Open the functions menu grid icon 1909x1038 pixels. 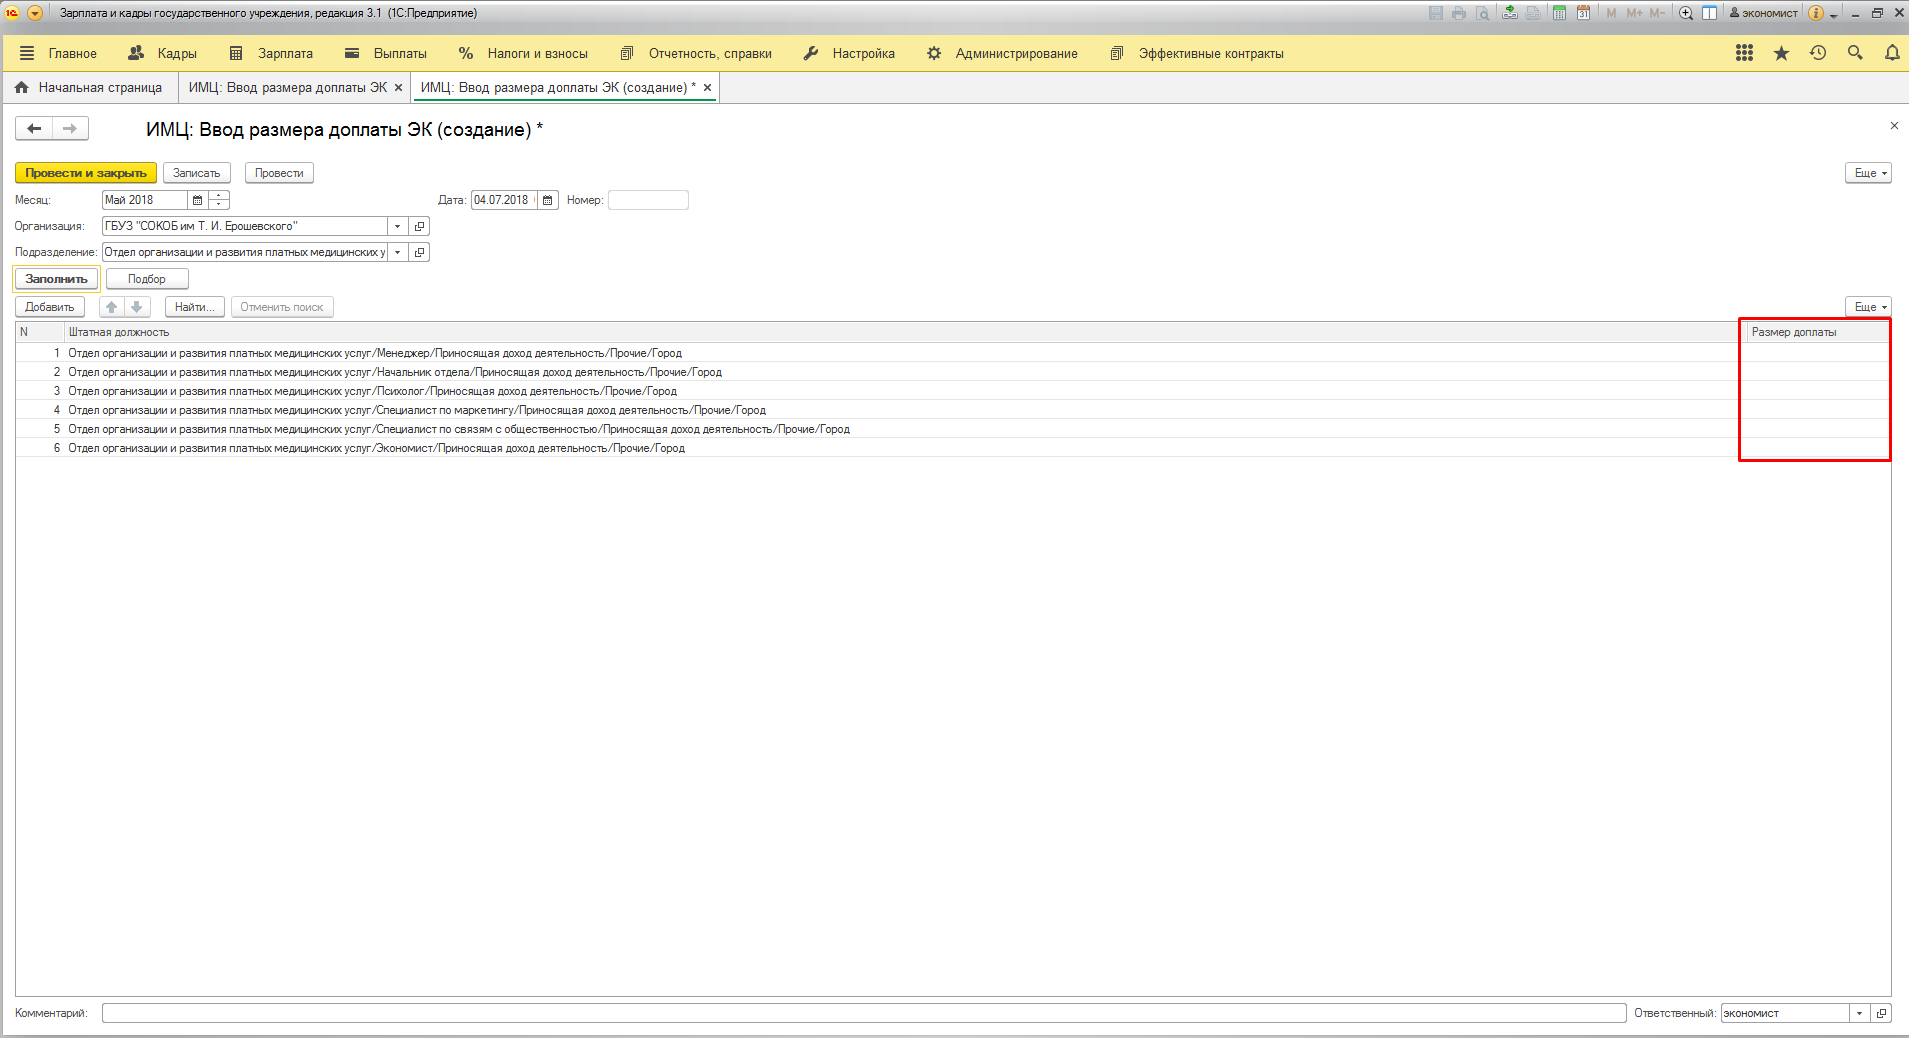1744,53
